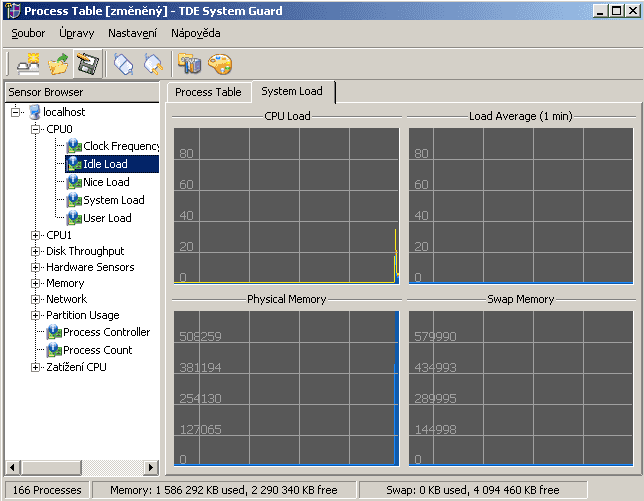Click the CPU Load graph display
Viewport: 644px width, 501px height.
pos(286,205)
